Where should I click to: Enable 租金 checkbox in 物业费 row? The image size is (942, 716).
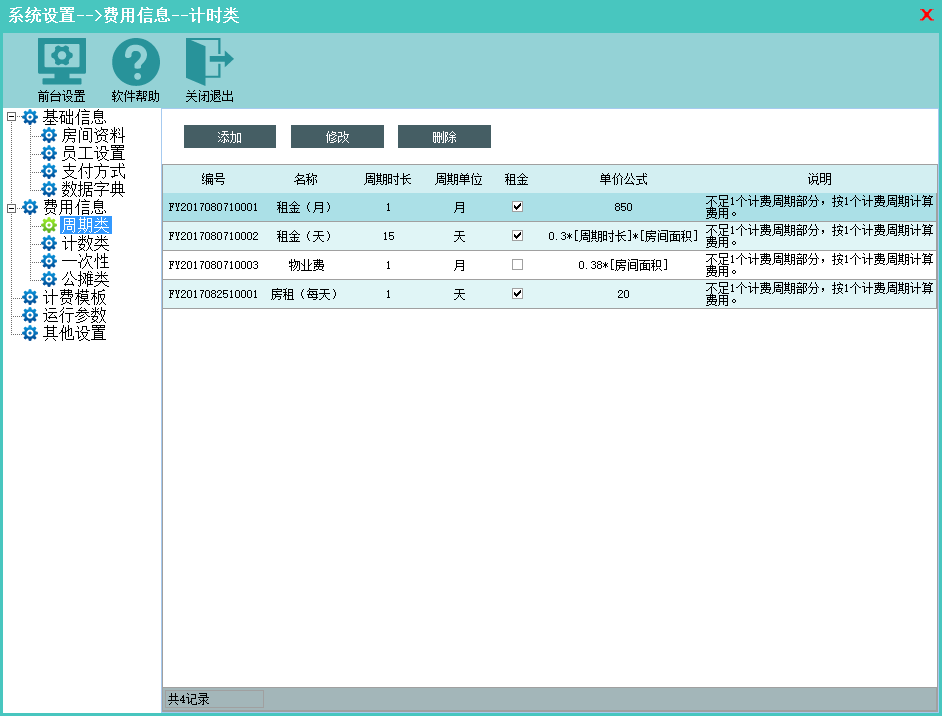[517, 265]
